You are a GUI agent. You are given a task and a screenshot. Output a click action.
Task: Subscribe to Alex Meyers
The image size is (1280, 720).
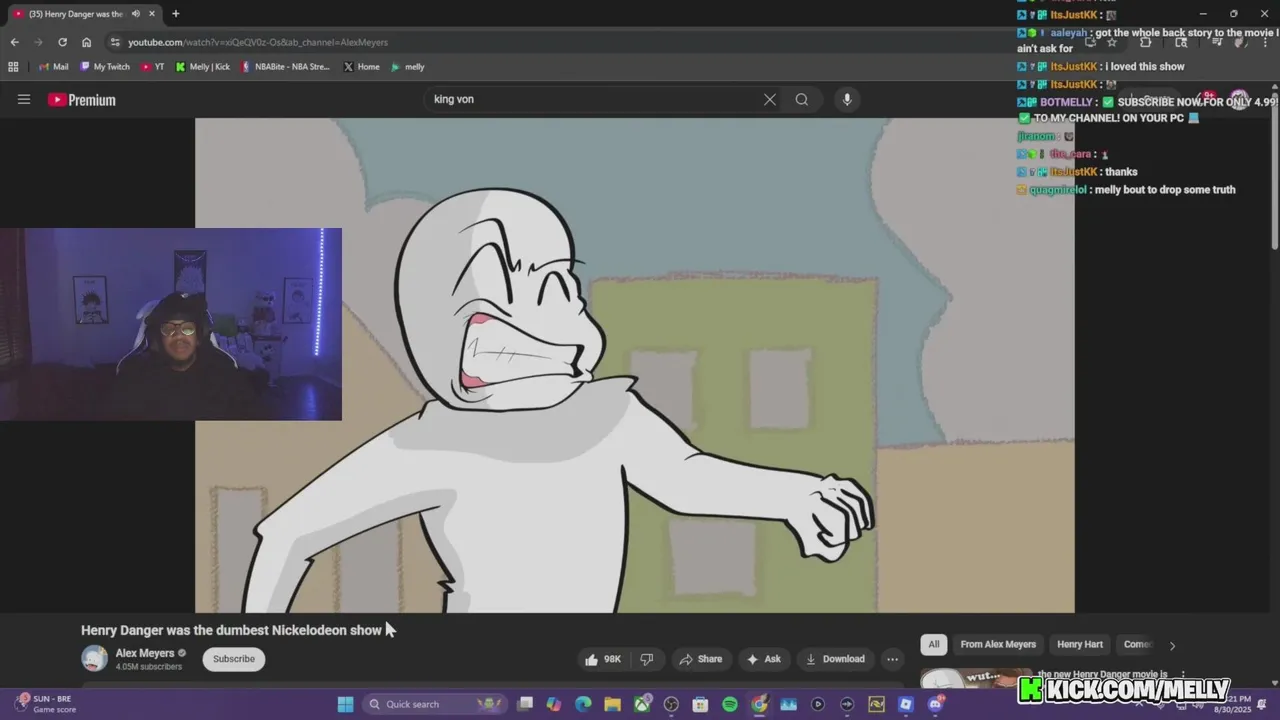(x=233, y=659)
